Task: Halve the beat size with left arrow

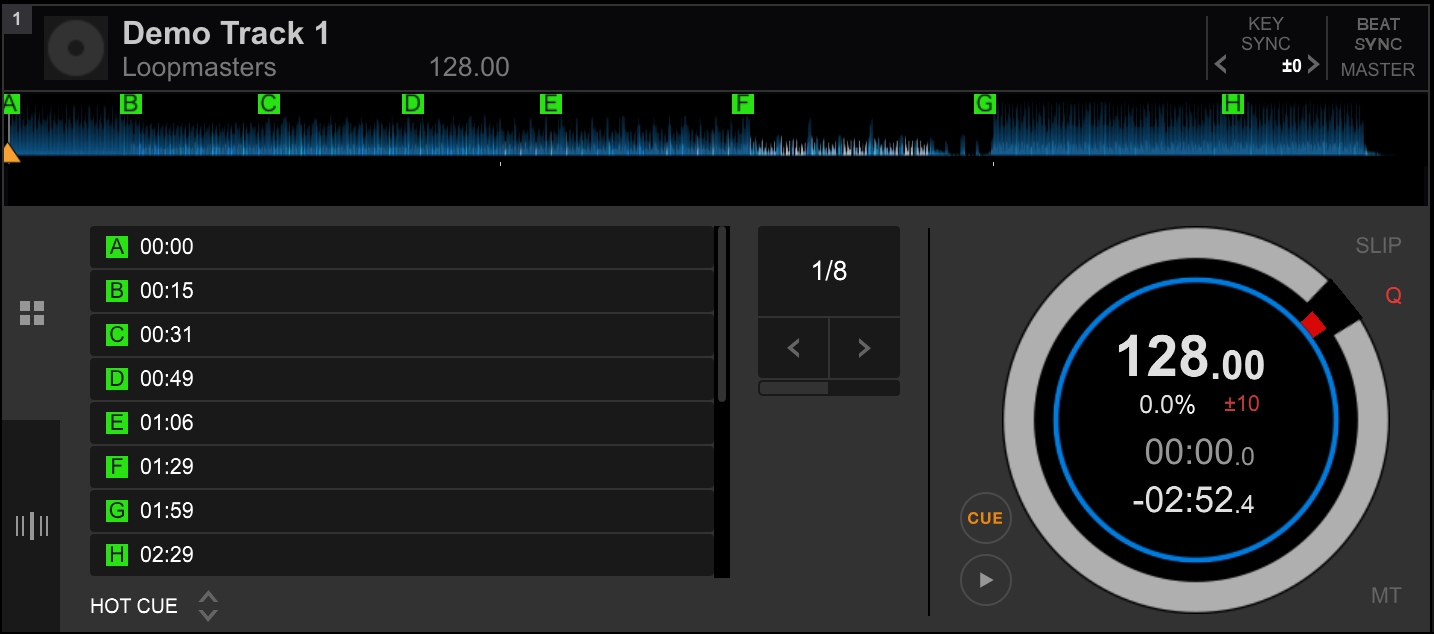Action: 794,348
